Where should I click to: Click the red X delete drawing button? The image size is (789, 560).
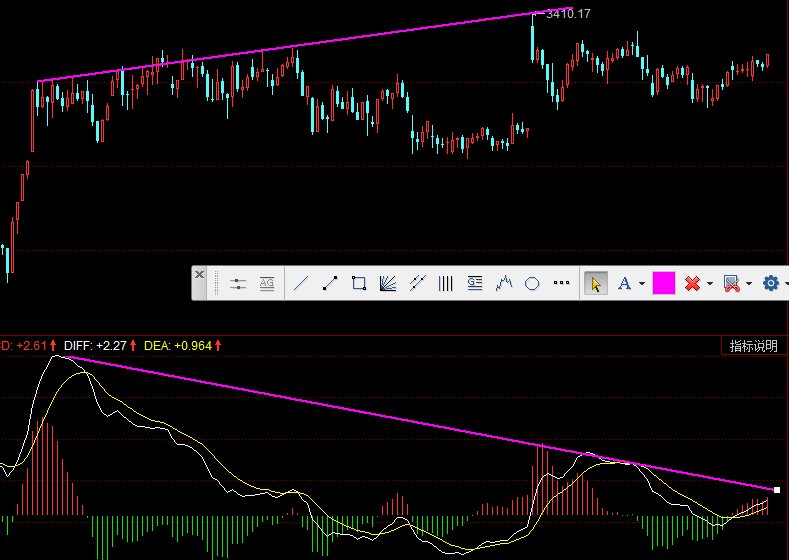692,284
